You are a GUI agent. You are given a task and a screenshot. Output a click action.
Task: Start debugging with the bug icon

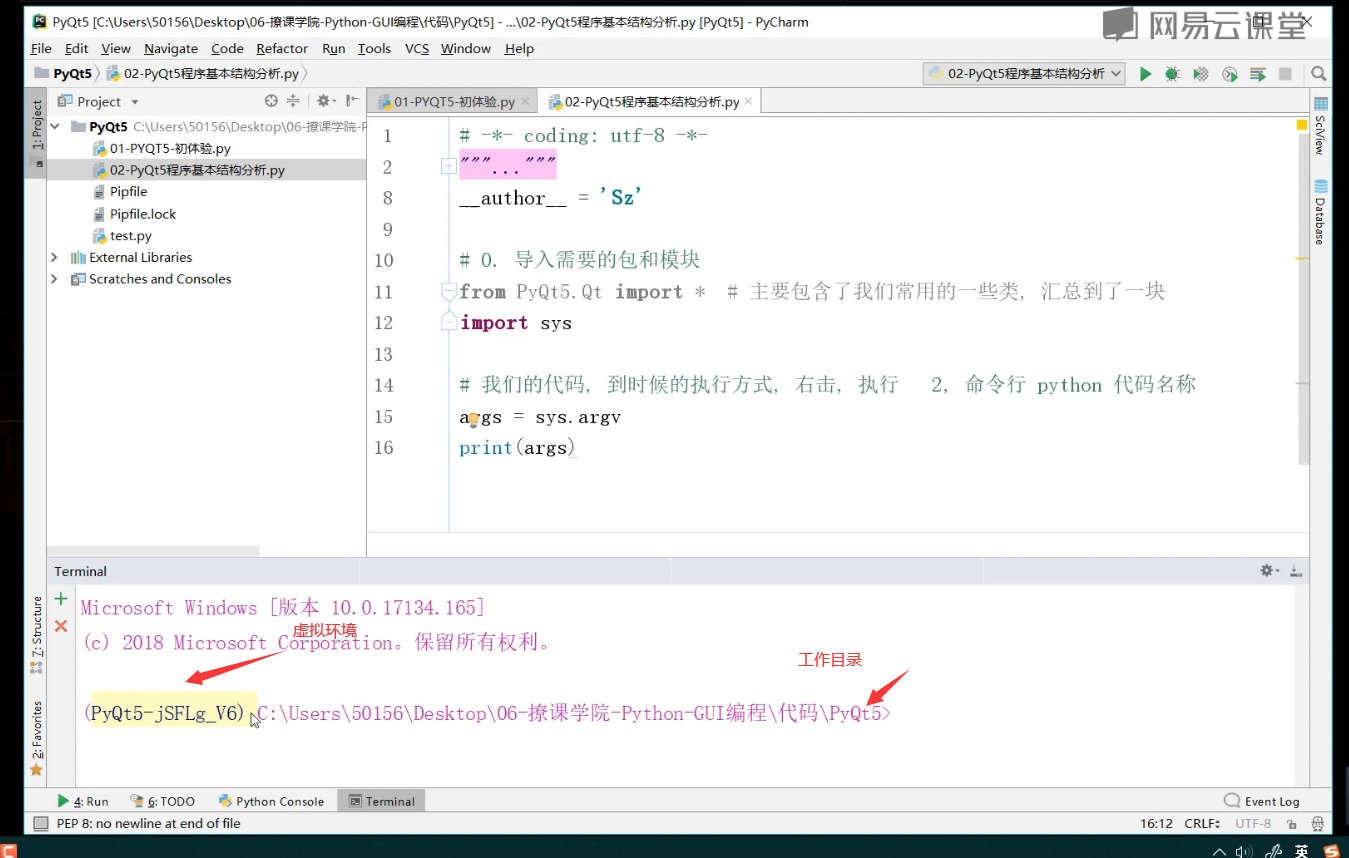[x=1173, y=73]
